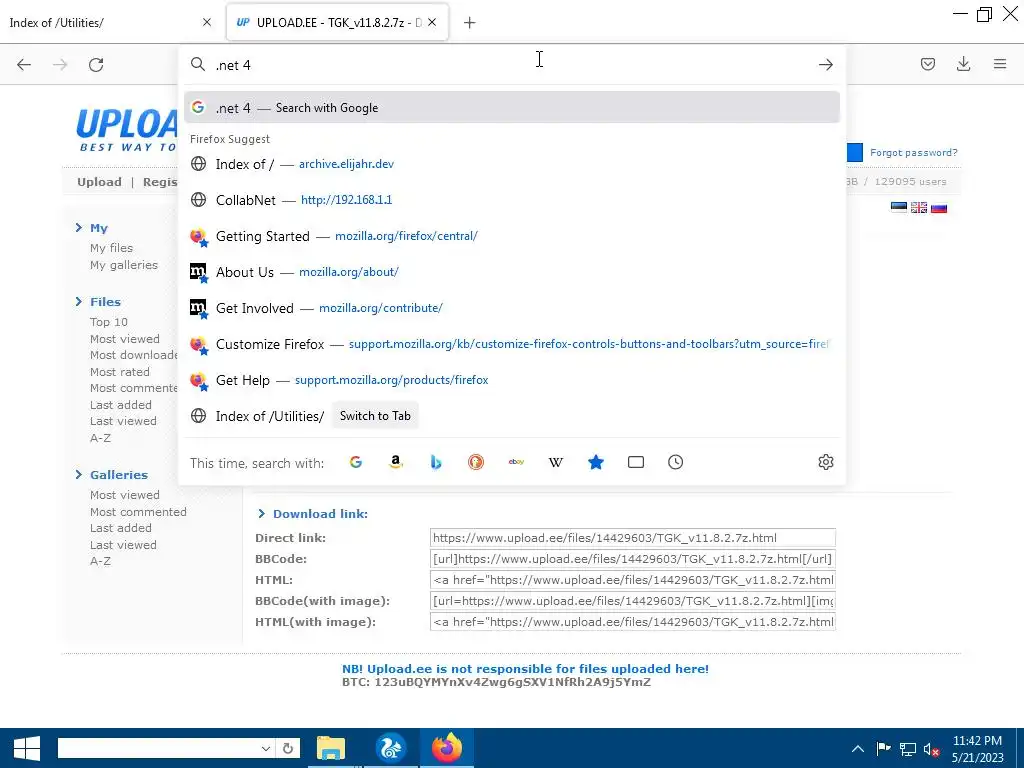Click the BBCode URL field
1024x768 pixels.
coord(633,559)
